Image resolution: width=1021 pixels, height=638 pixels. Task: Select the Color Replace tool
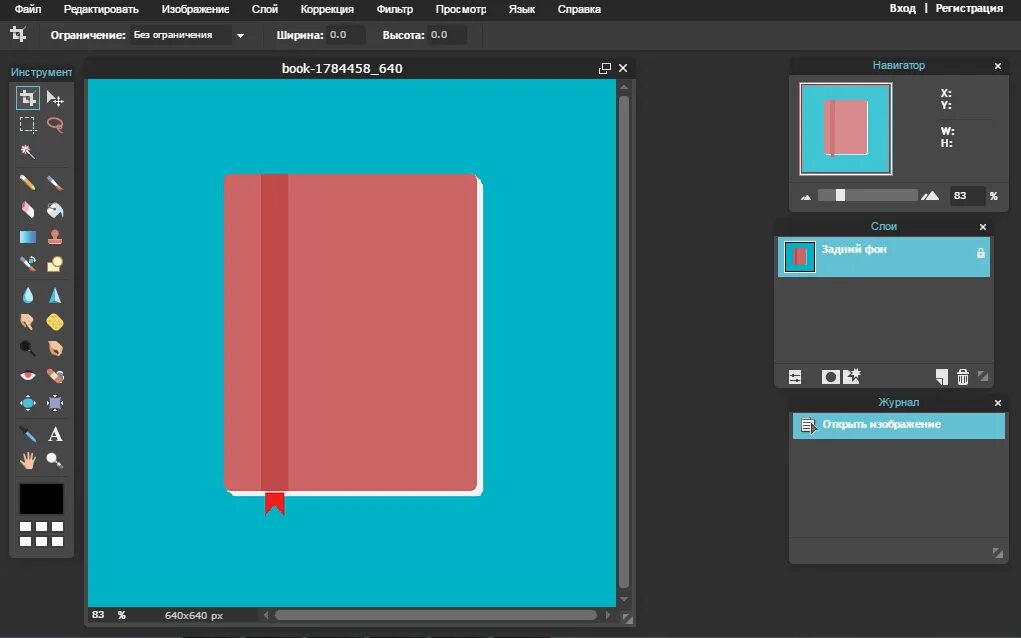[27, 264]
